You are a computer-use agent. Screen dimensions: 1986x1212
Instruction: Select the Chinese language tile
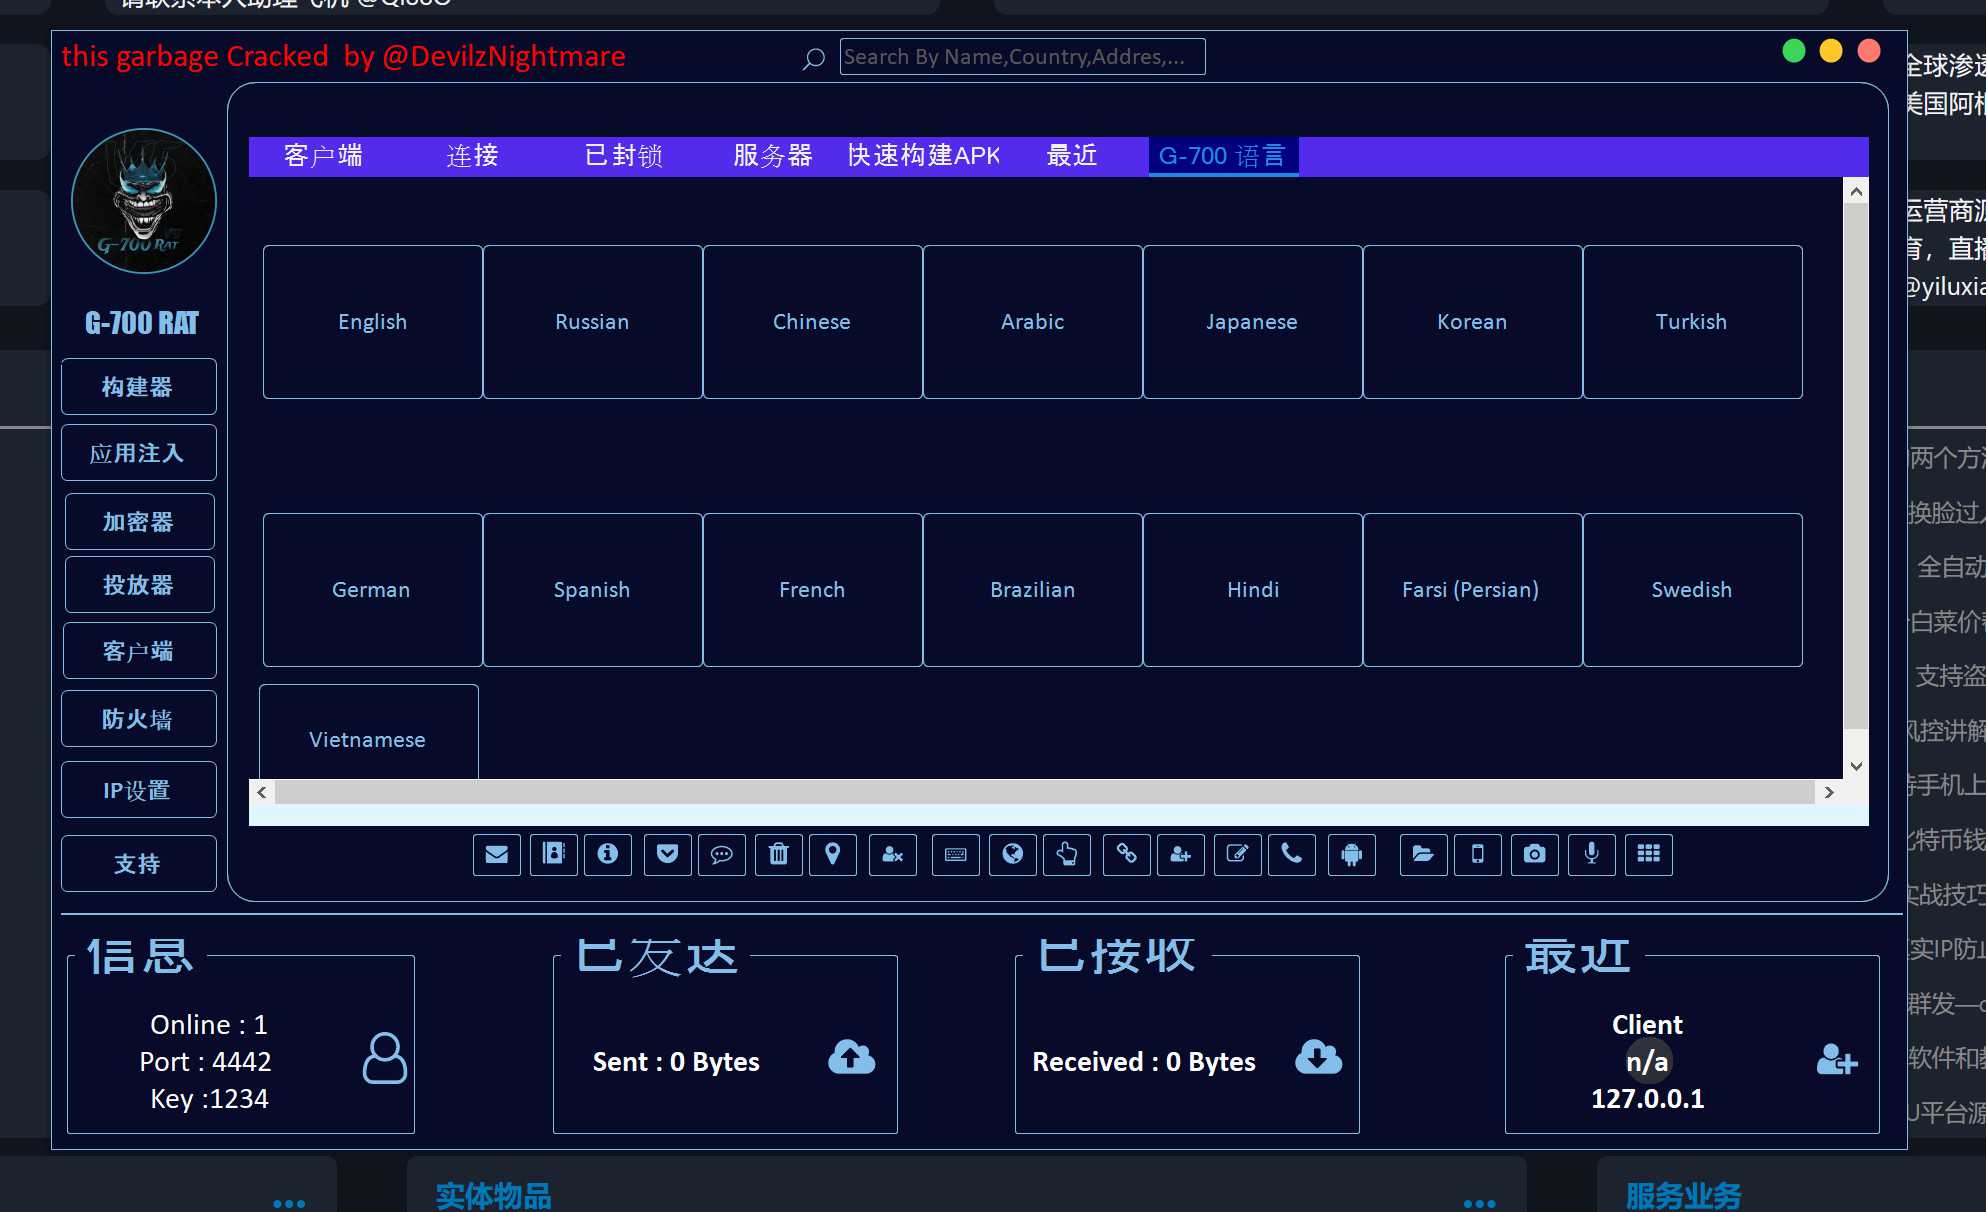pos(812,322)
